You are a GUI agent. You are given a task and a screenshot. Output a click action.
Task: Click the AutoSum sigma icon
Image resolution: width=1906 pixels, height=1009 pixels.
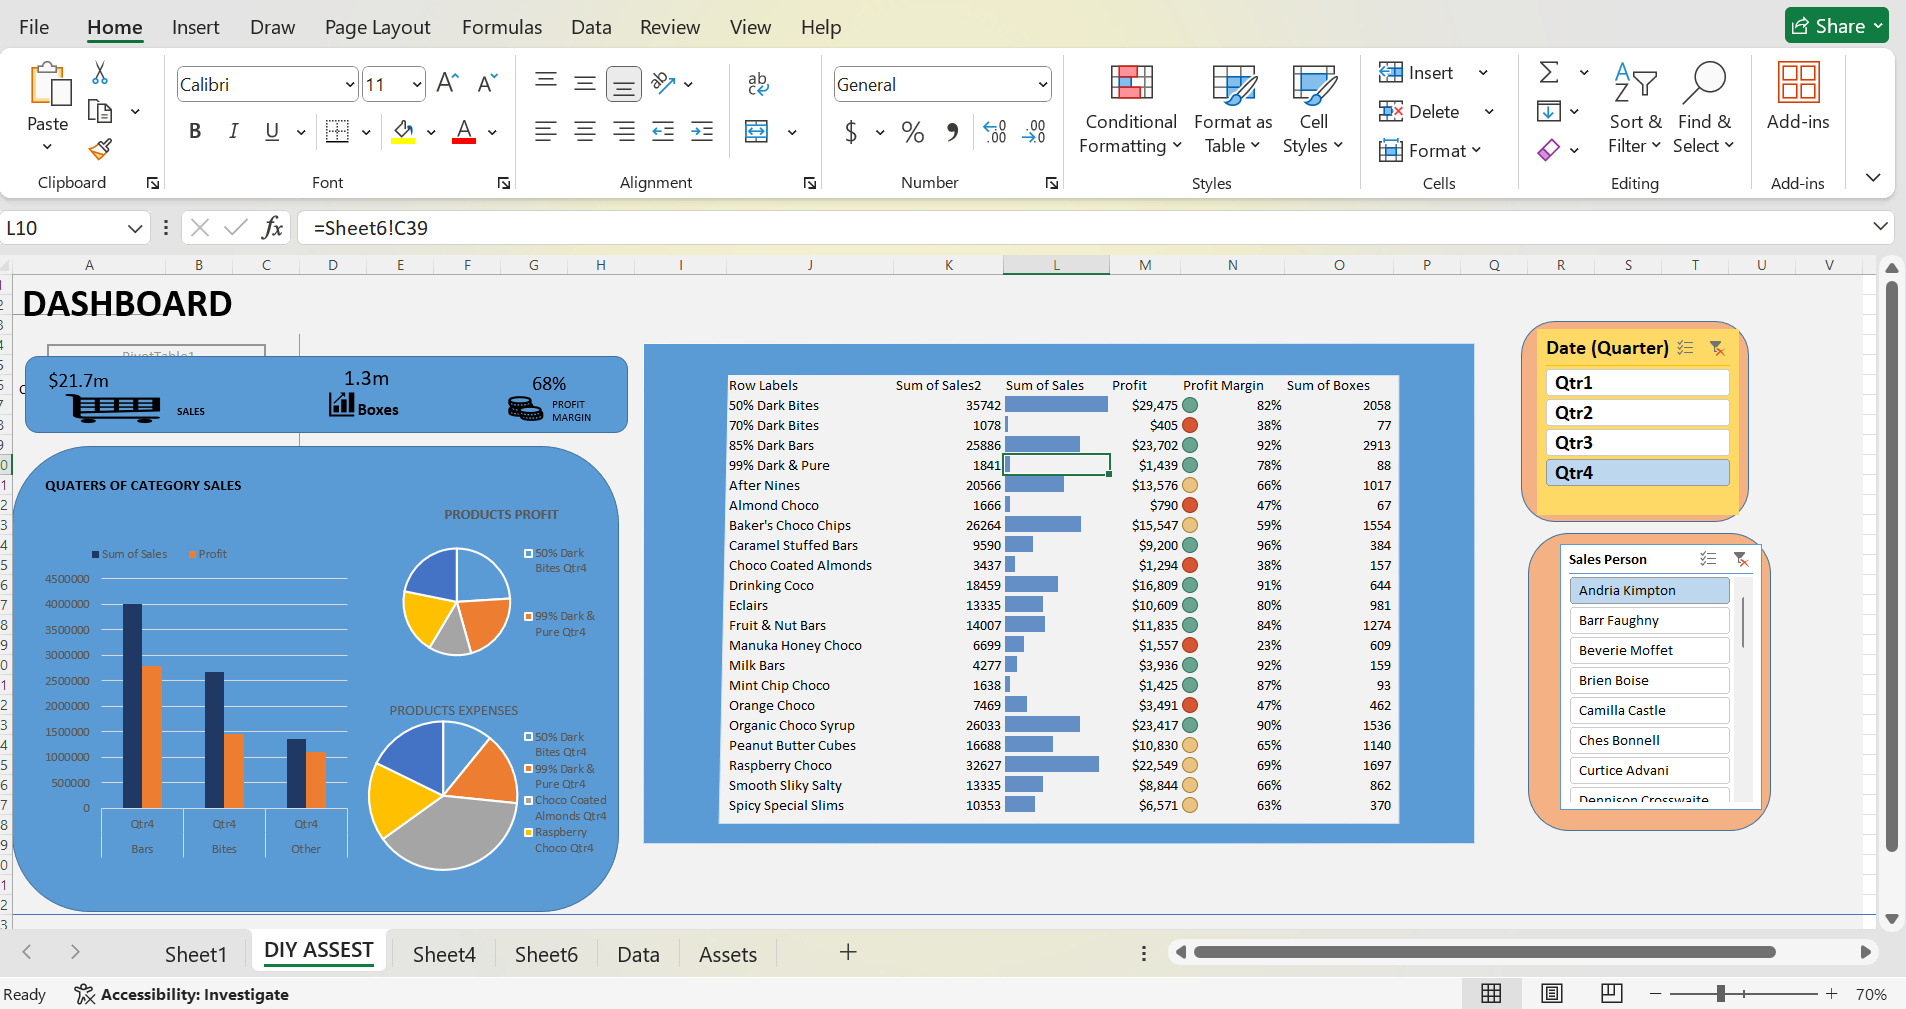coord(1549,72)
